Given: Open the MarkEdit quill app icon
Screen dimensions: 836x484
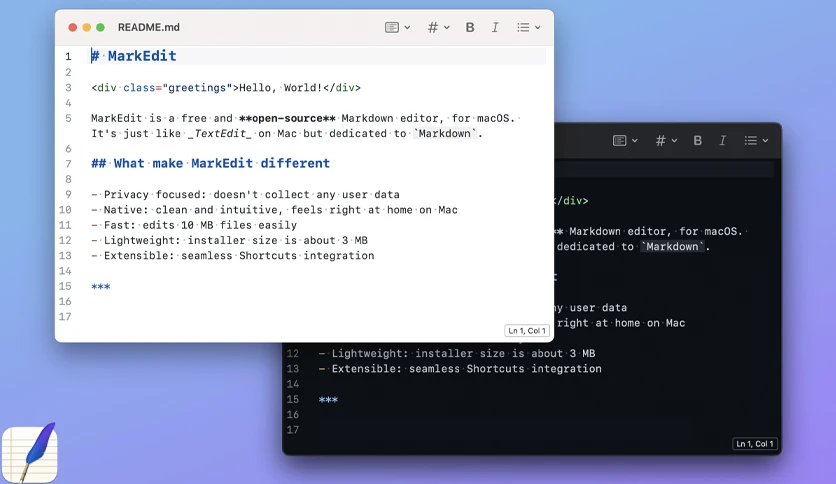Looking at the screenshot, I should (x=30, y=453).
